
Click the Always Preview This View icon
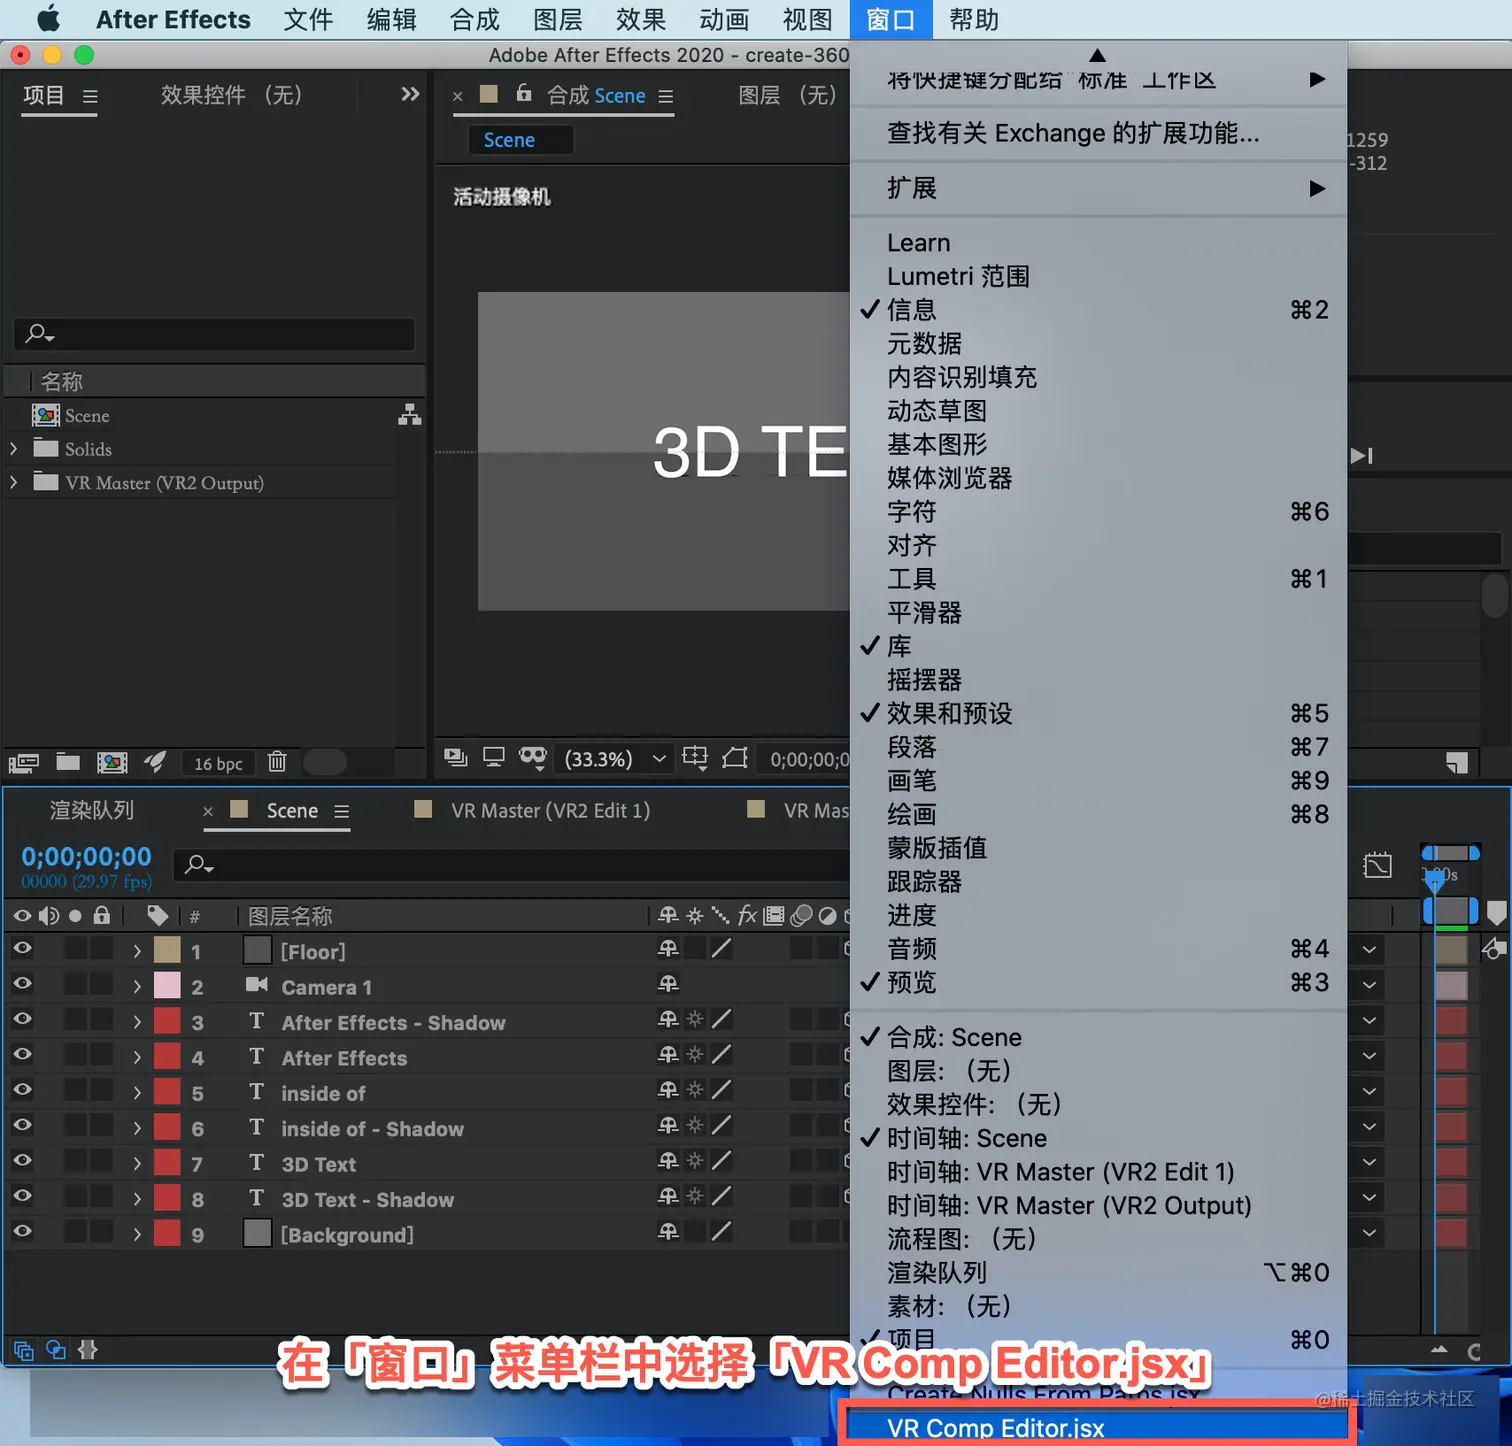coord(456,758)
